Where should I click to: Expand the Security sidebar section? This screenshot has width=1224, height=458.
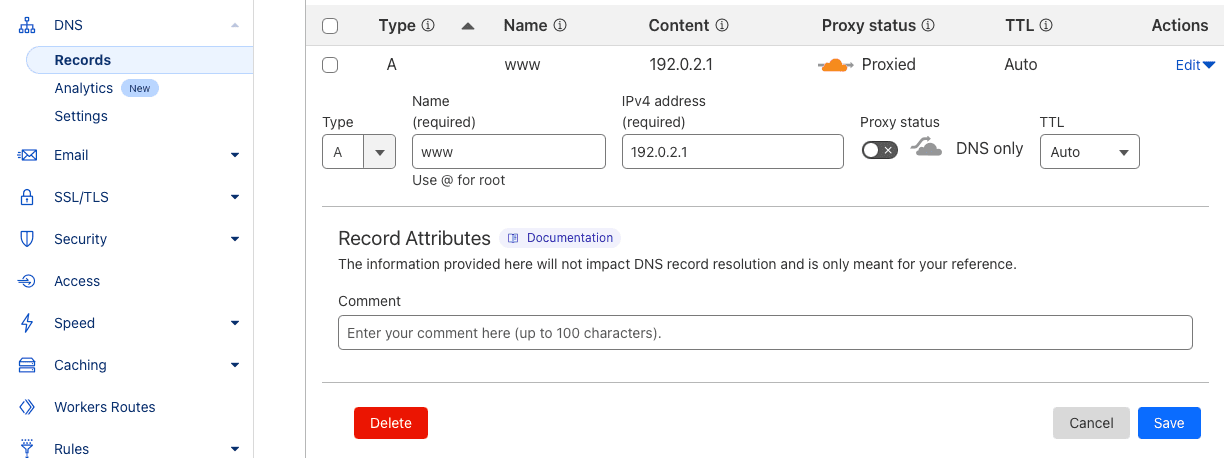point(235,239)
